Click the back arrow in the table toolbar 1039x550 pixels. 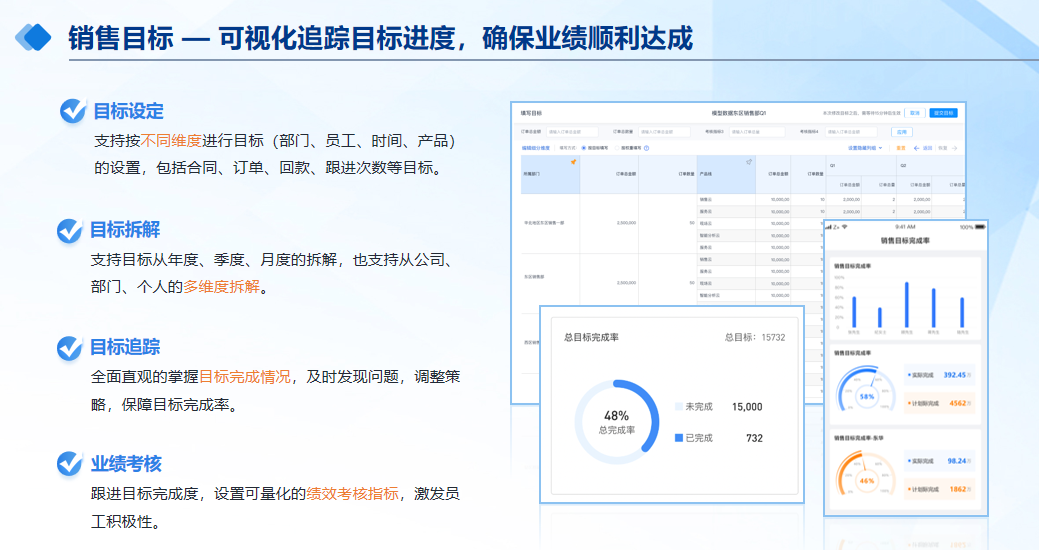click(915, 148)
